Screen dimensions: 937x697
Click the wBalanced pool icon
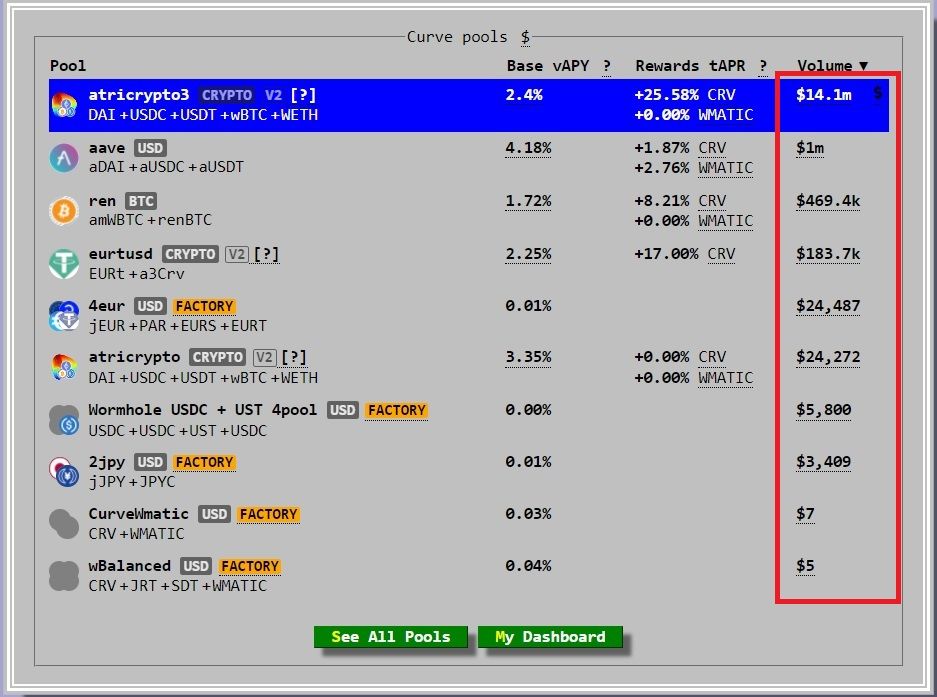(x=64, y=576)
